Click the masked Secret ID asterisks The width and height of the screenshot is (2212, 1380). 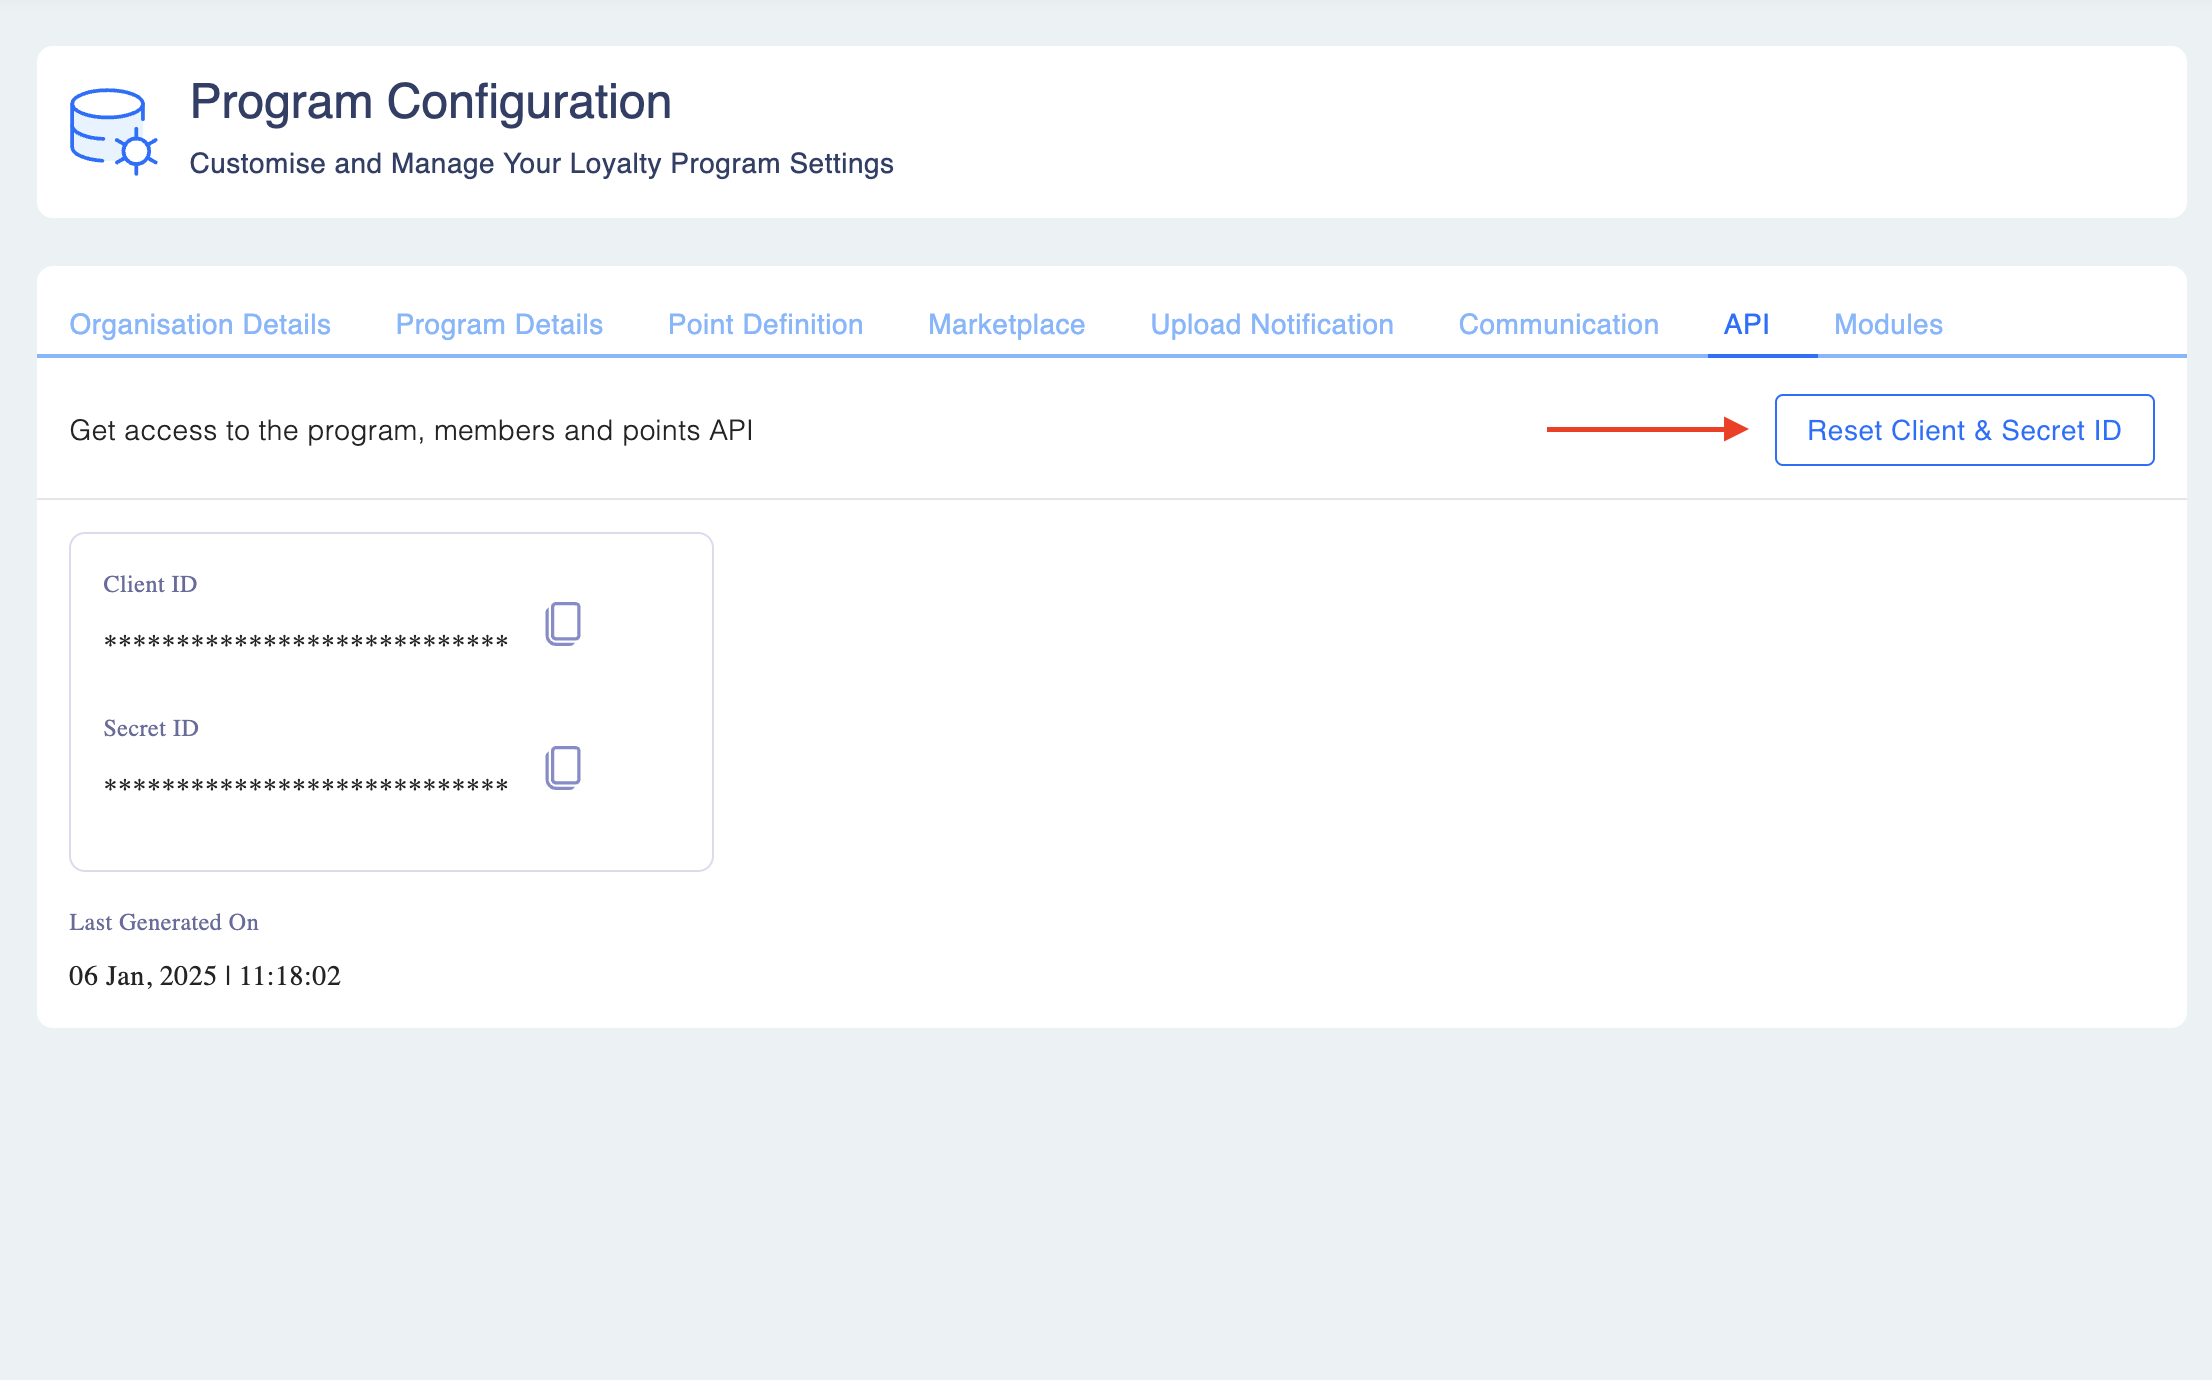click(x=306, y=785)
